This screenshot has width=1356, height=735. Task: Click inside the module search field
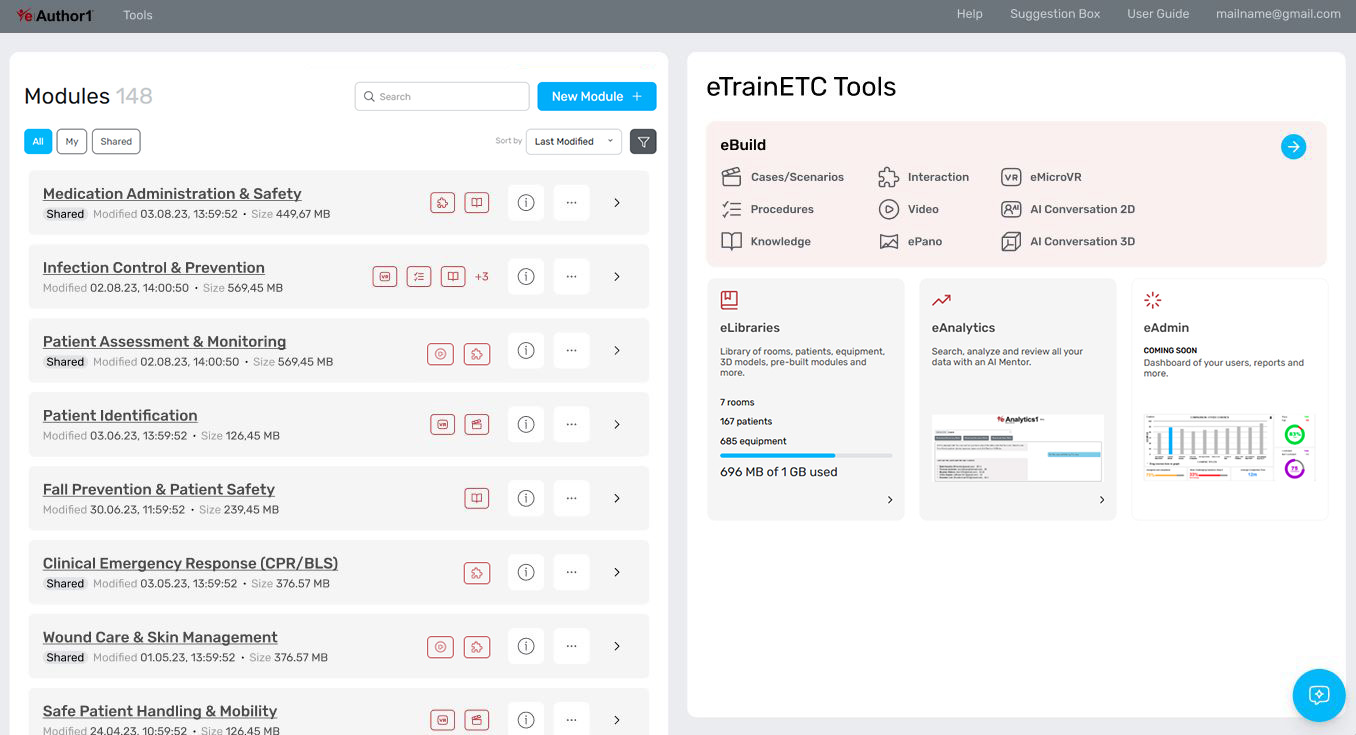pos(441,95)
